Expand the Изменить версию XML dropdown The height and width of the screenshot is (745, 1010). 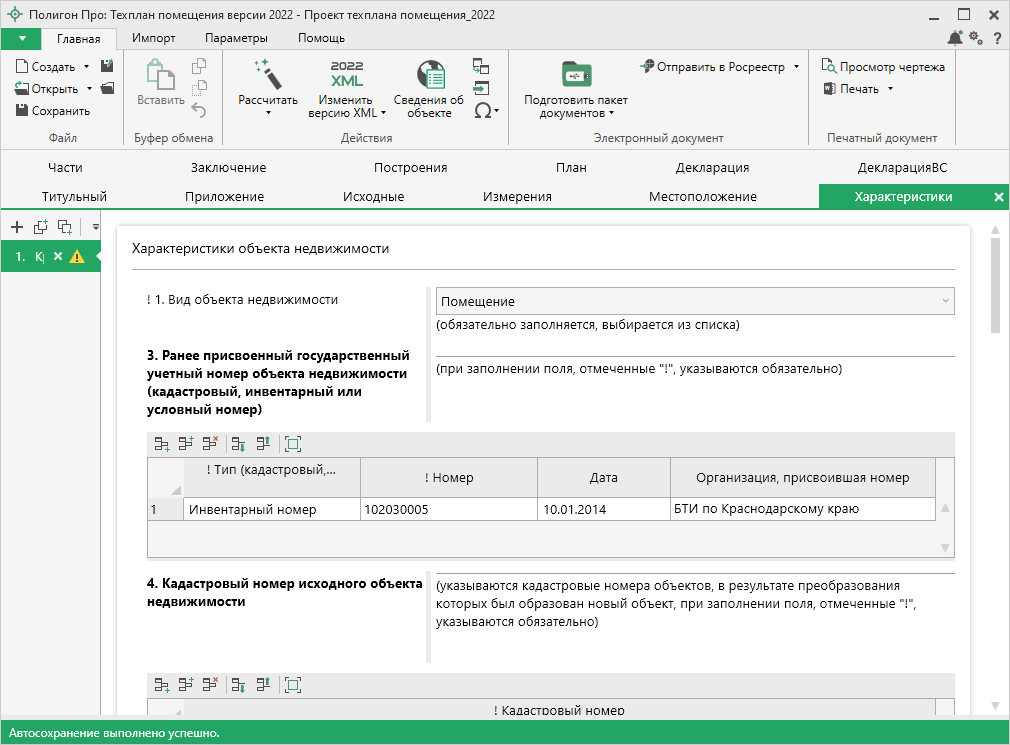(384, 113)
